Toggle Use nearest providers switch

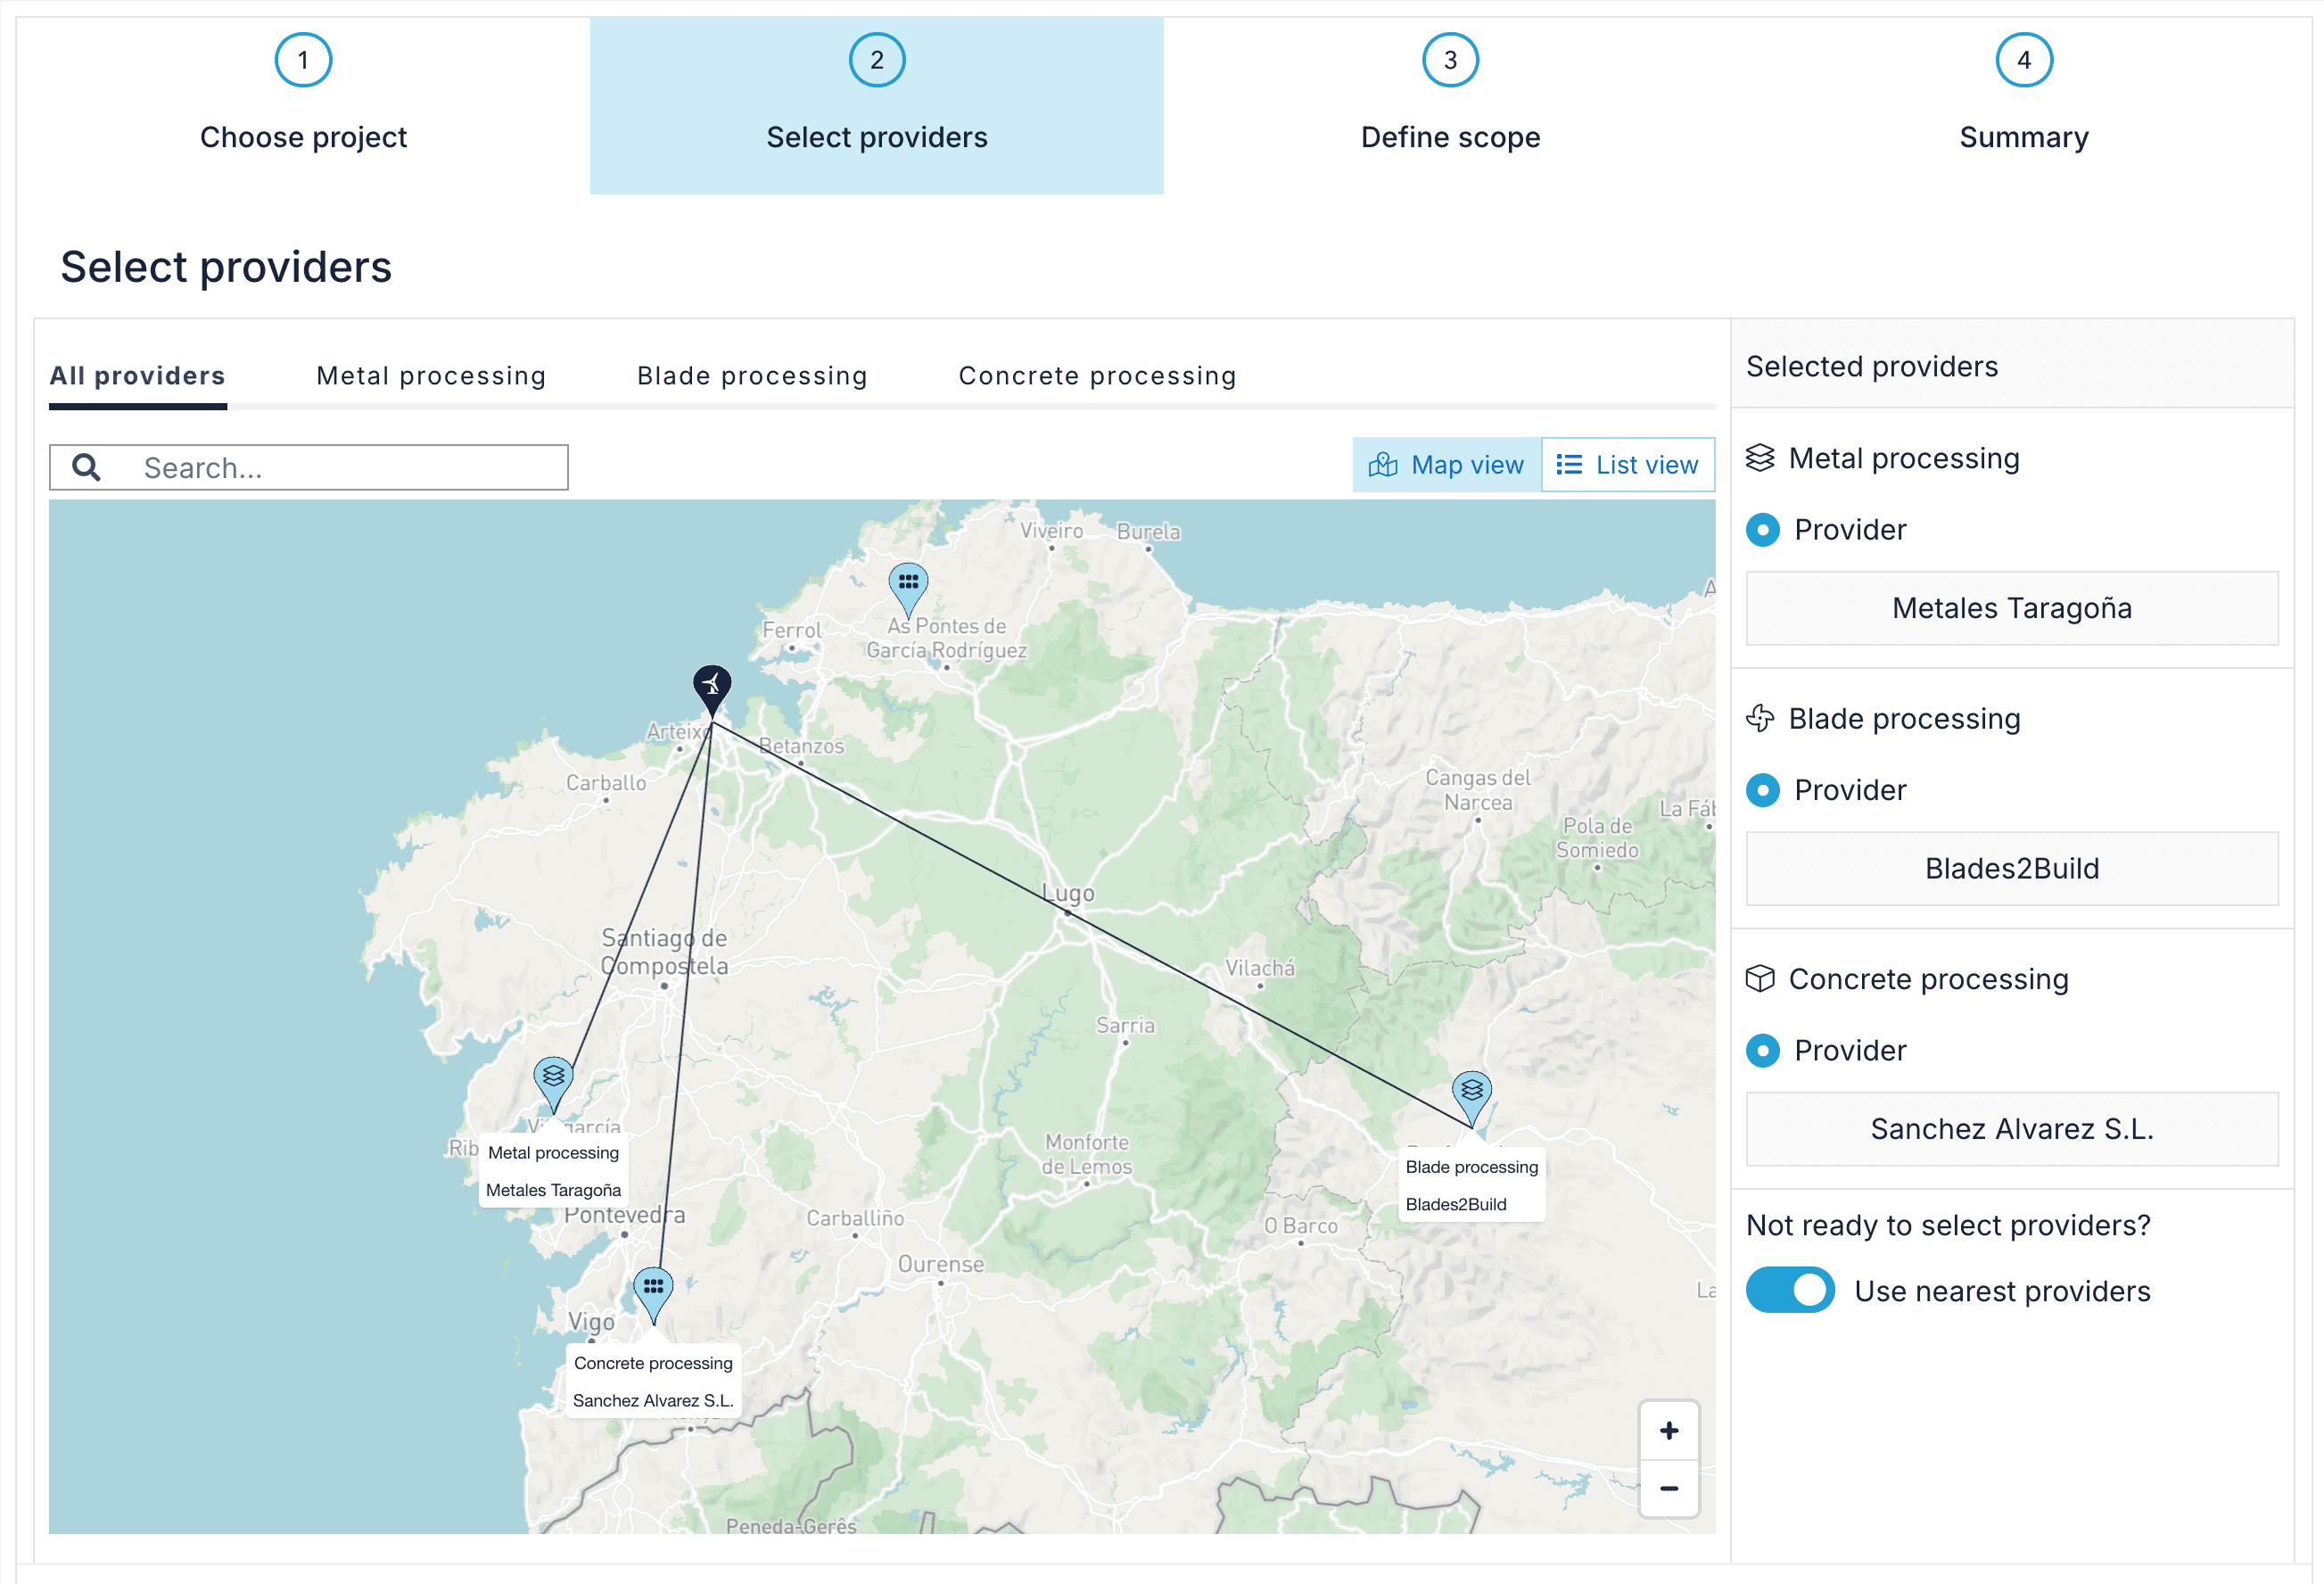[x=1790, y=1290]
